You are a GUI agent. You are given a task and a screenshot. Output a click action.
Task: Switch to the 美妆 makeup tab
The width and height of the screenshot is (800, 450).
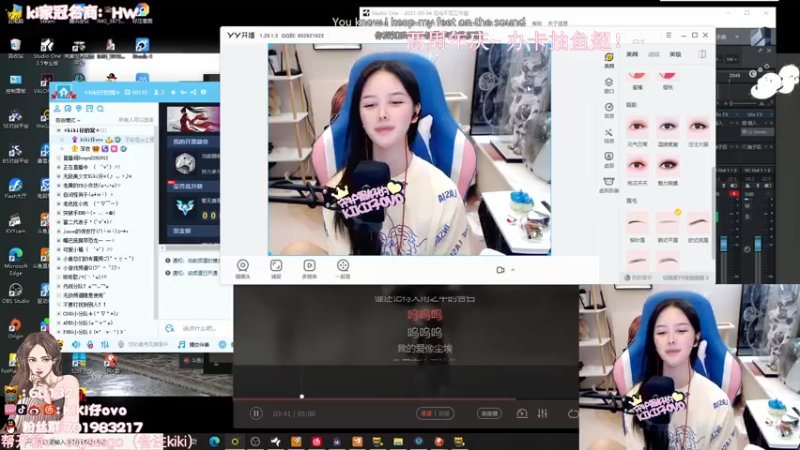click(676, 54)
